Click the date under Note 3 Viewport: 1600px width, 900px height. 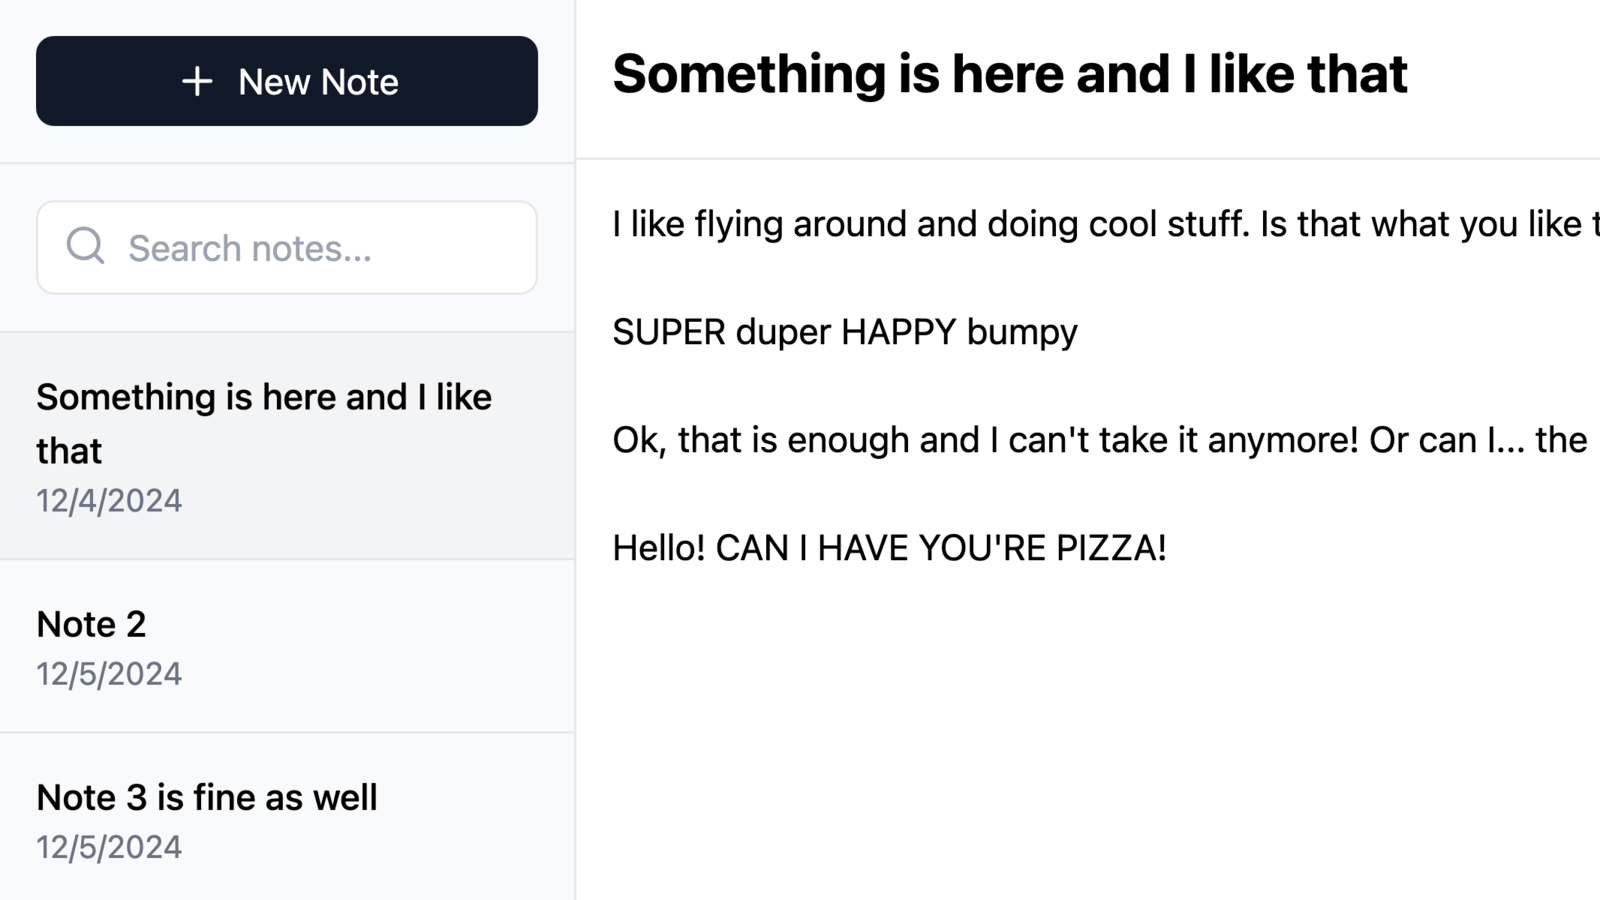(x=109, y=847)
